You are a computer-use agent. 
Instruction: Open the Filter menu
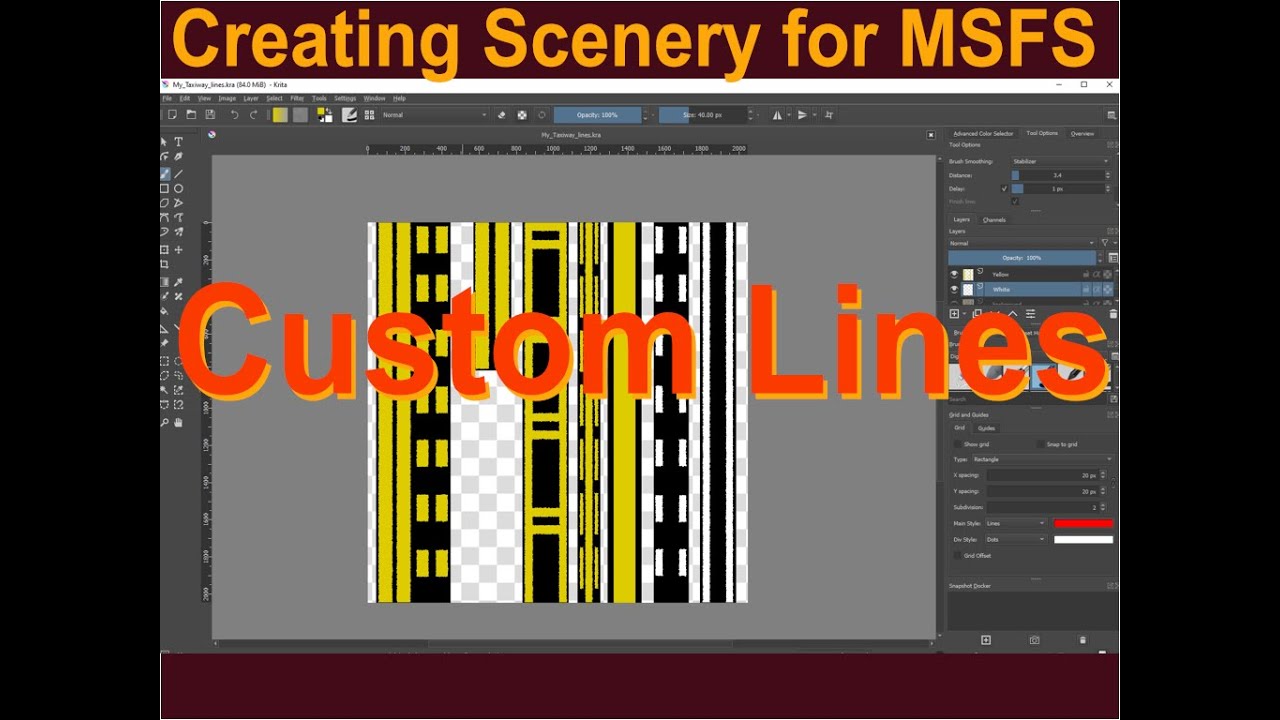pyautogui.click(x=297, y=99)
